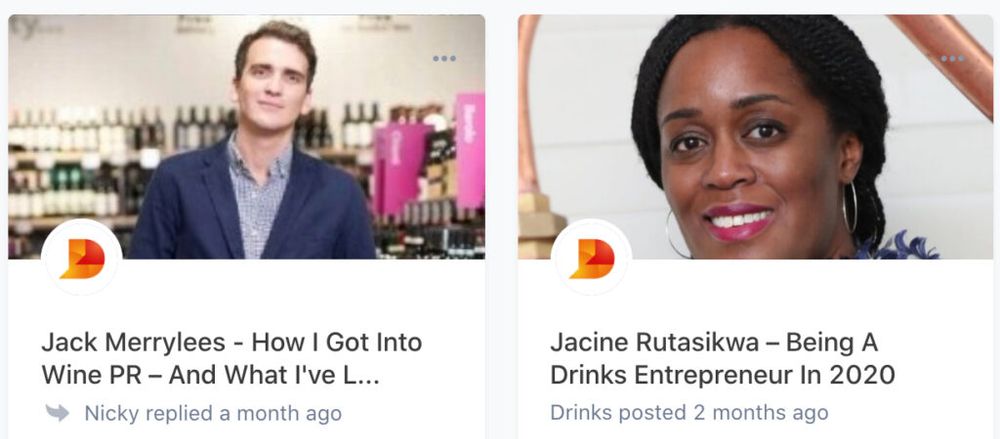This screenshot has width=1000, height=439.
Task: Open 'Jacine Rutasikwa – Being A' post
Action: click(714, 343)
